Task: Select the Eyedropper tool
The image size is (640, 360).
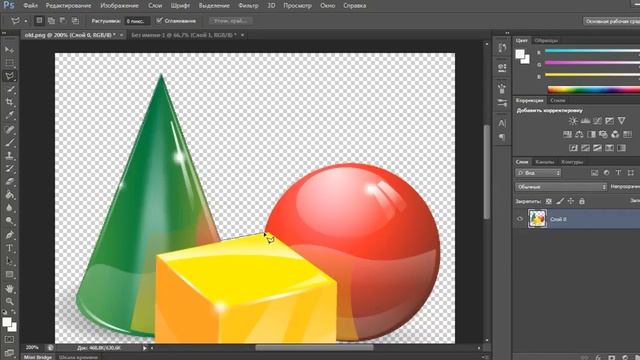Action: coord(9,116)
